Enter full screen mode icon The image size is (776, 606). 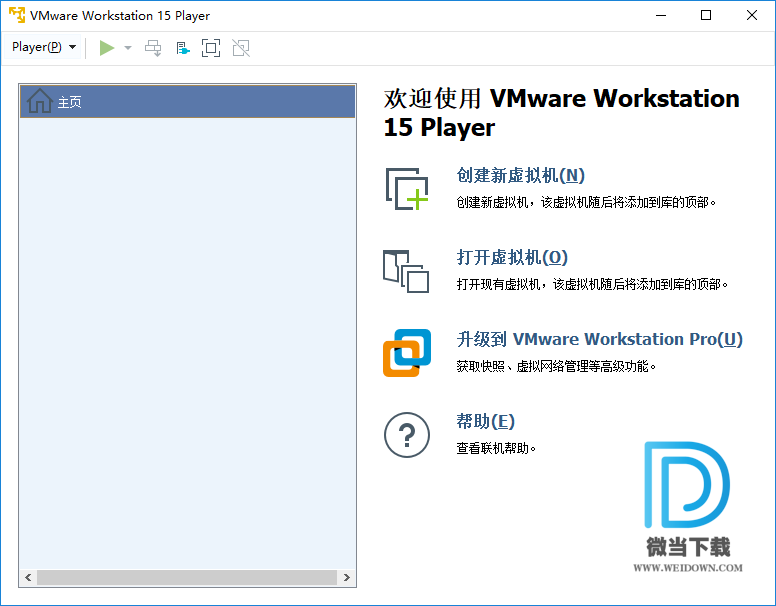[x=211, y=48]
